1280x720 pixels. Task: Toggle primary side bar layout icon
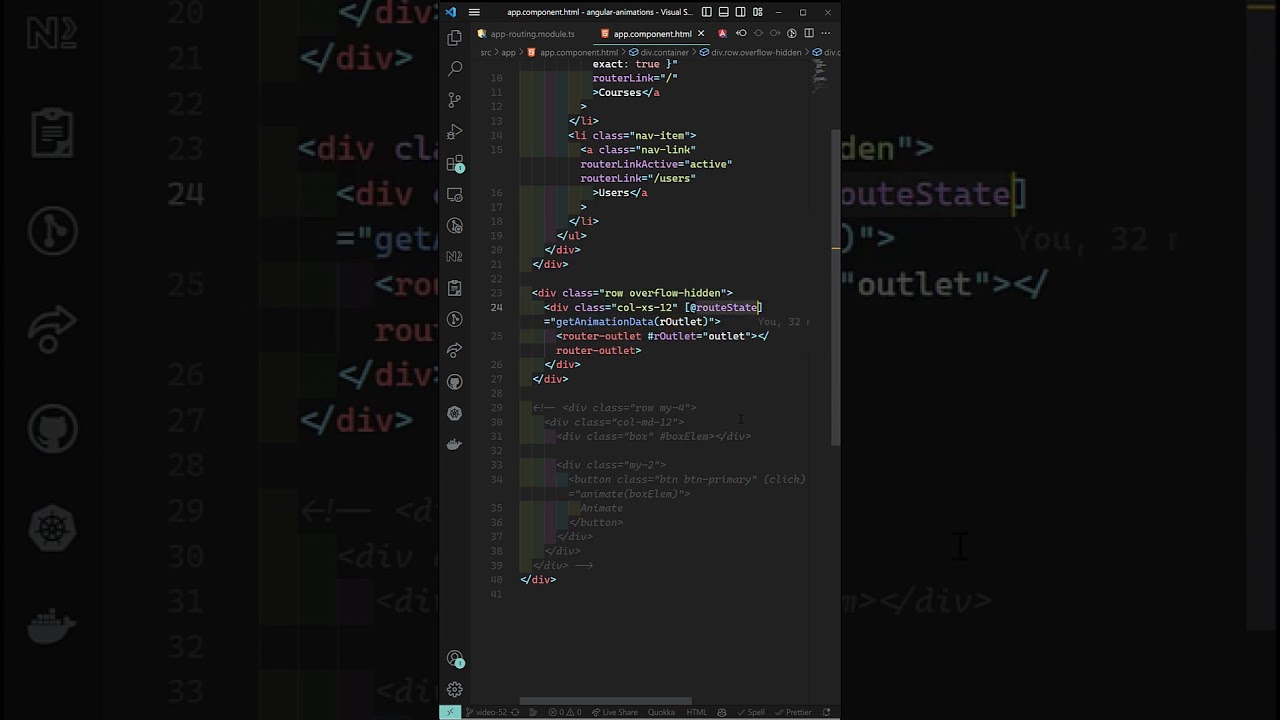coord(707,12)
